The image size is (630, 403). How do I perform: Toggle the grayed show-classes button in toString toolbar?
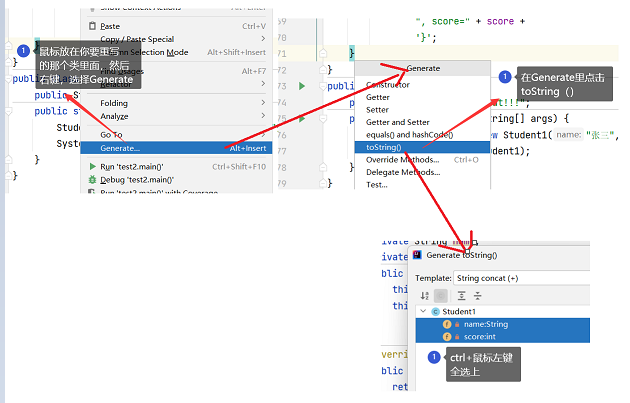[x=441, y=296]
